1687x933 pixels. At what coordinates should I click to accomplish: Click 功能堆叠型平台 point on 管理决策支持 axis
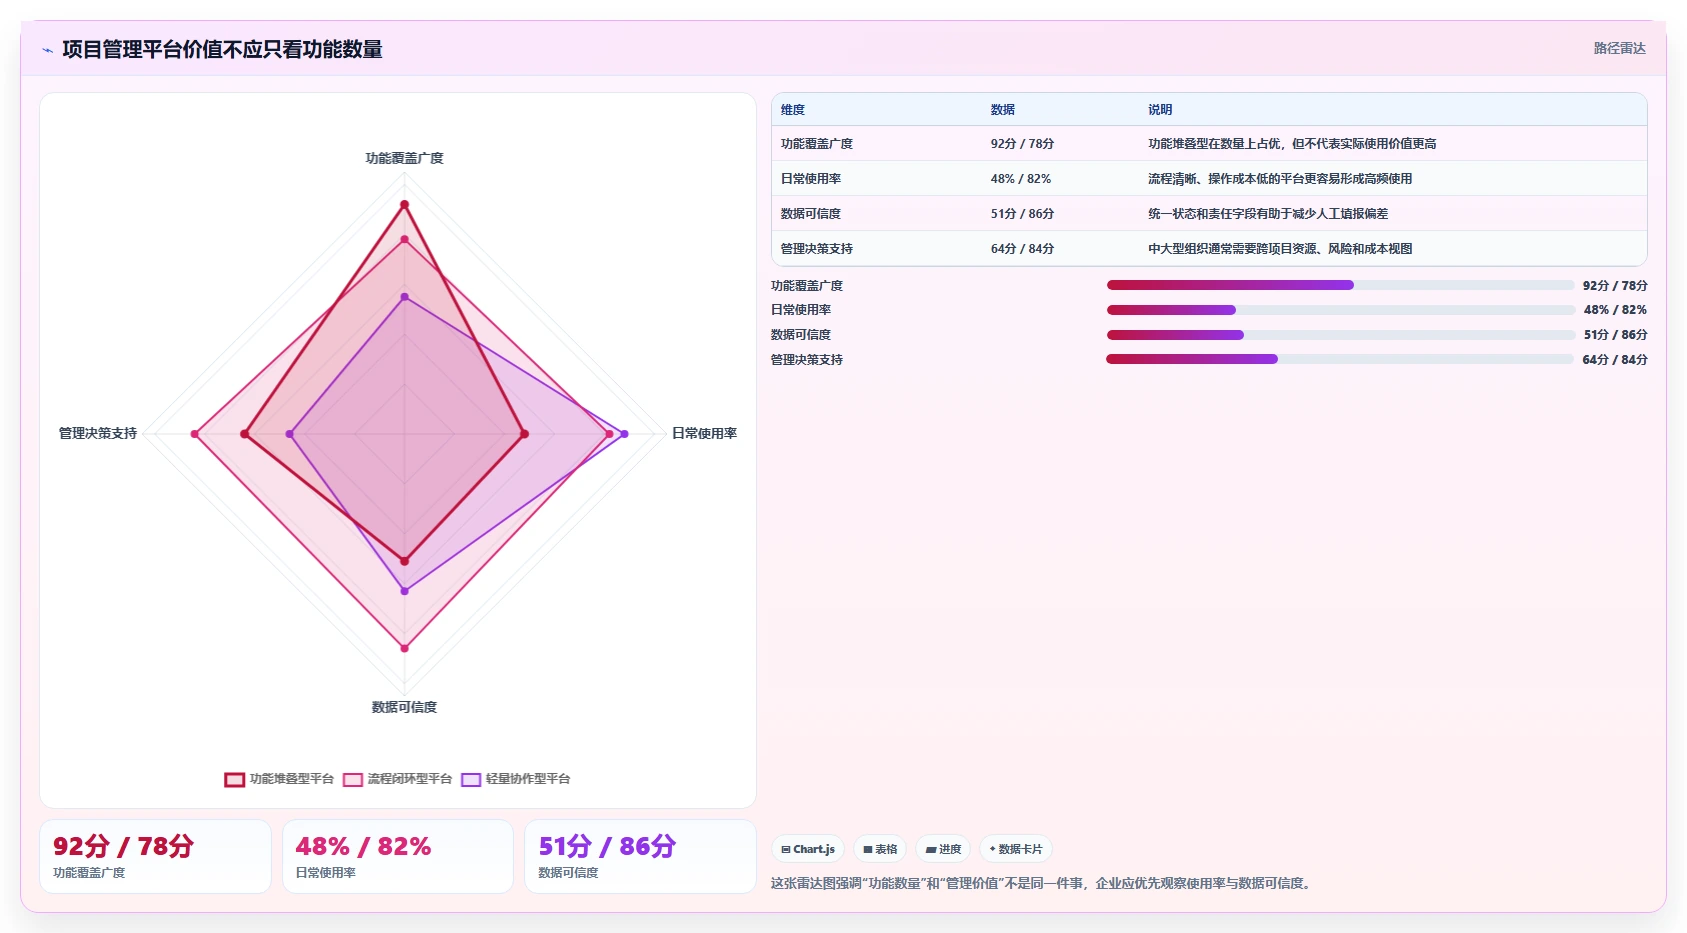coord(245,434)
